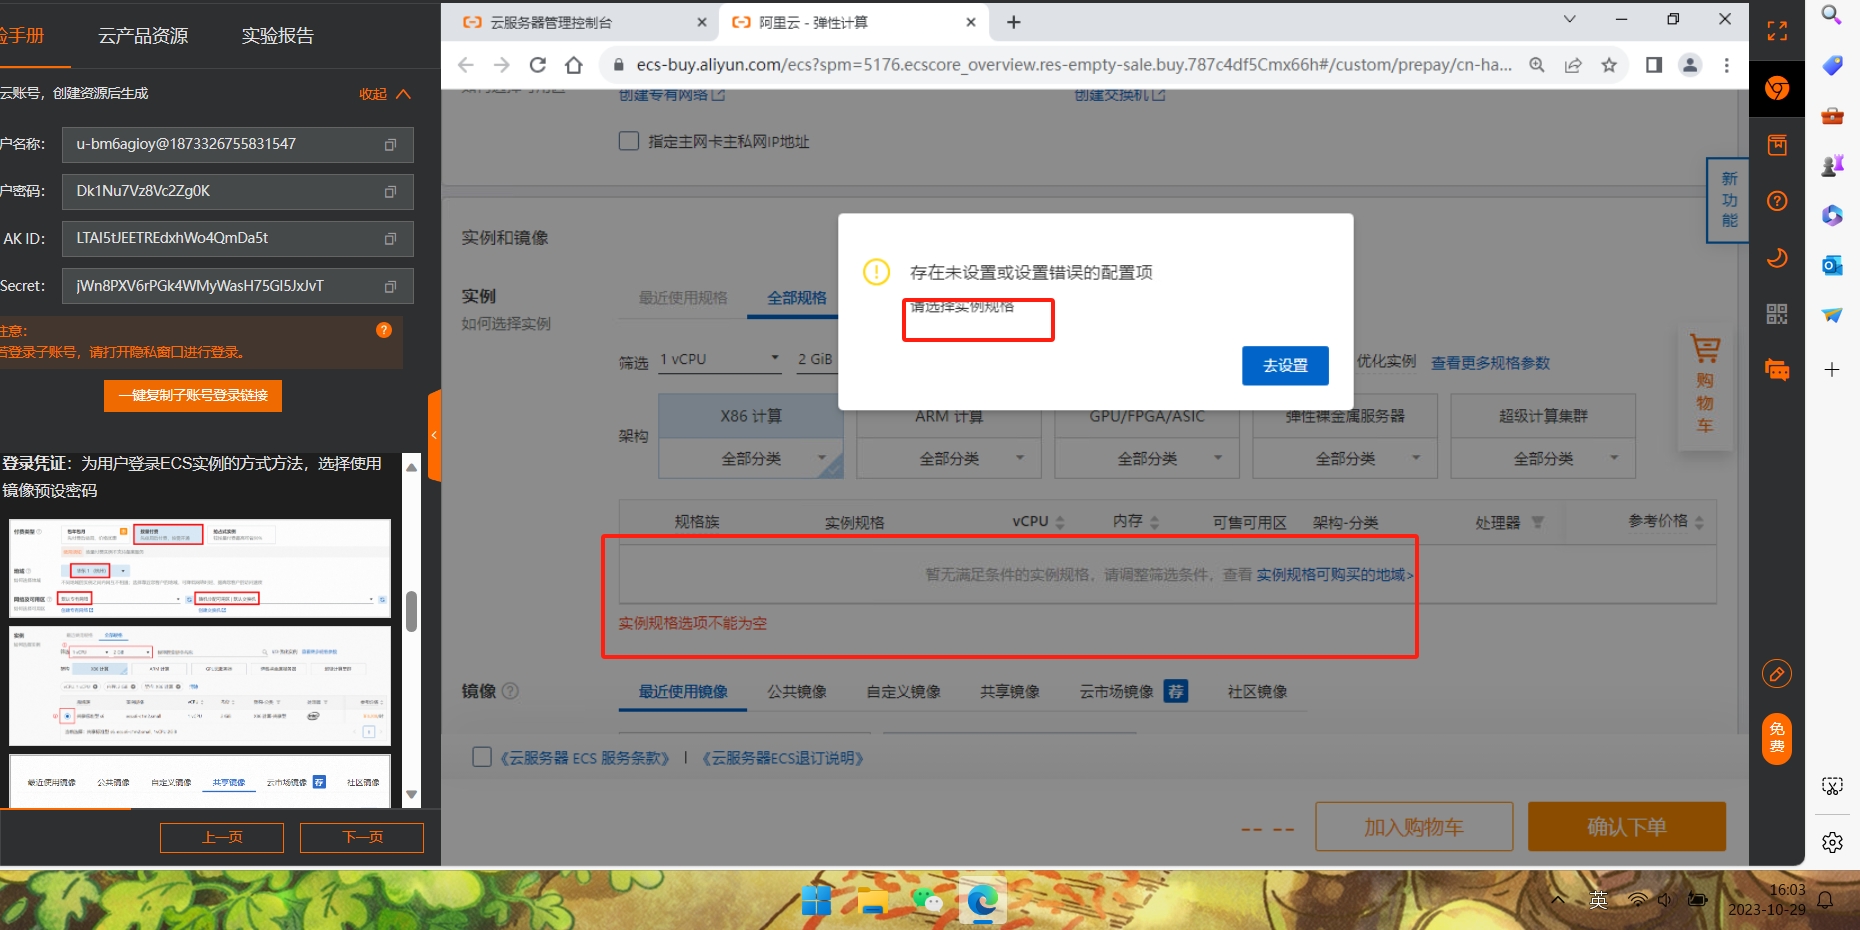The width and height of the screenshot is (1860, 930).
Task: Go back in browser history
Action: point(465,65)
